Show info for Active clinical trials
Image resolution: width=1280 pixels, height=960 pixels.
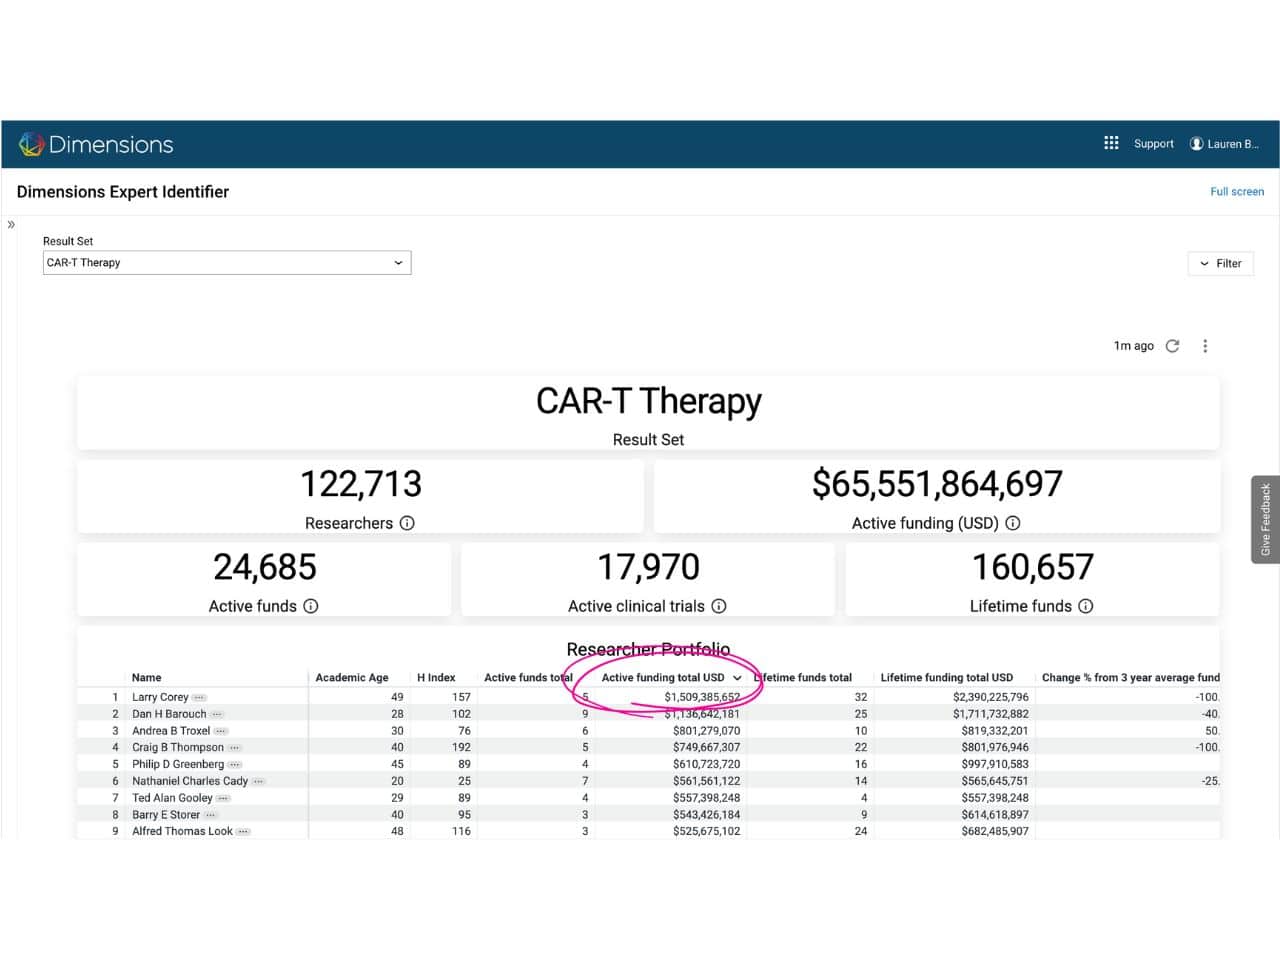(x=719, y=606)
